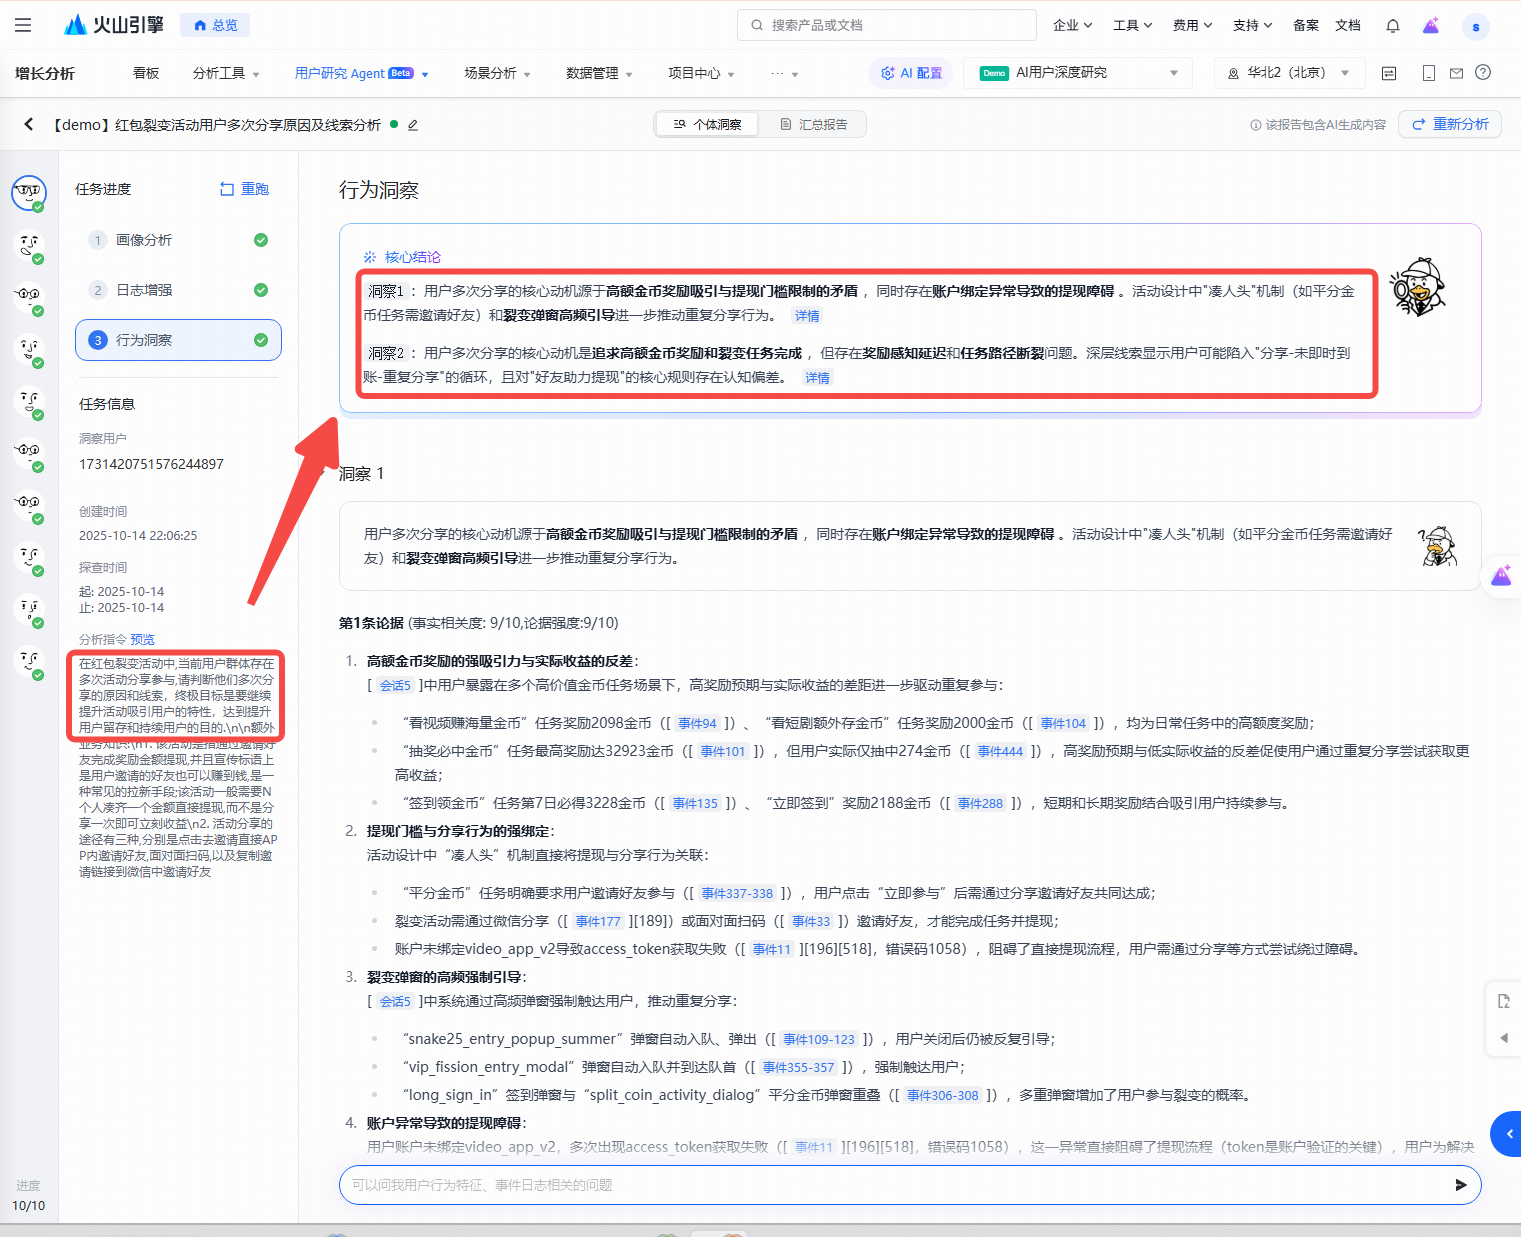Screen dimensions: 1521x1237
Task: Open the 备案 menu item
Action: [x=1305, y=25]
